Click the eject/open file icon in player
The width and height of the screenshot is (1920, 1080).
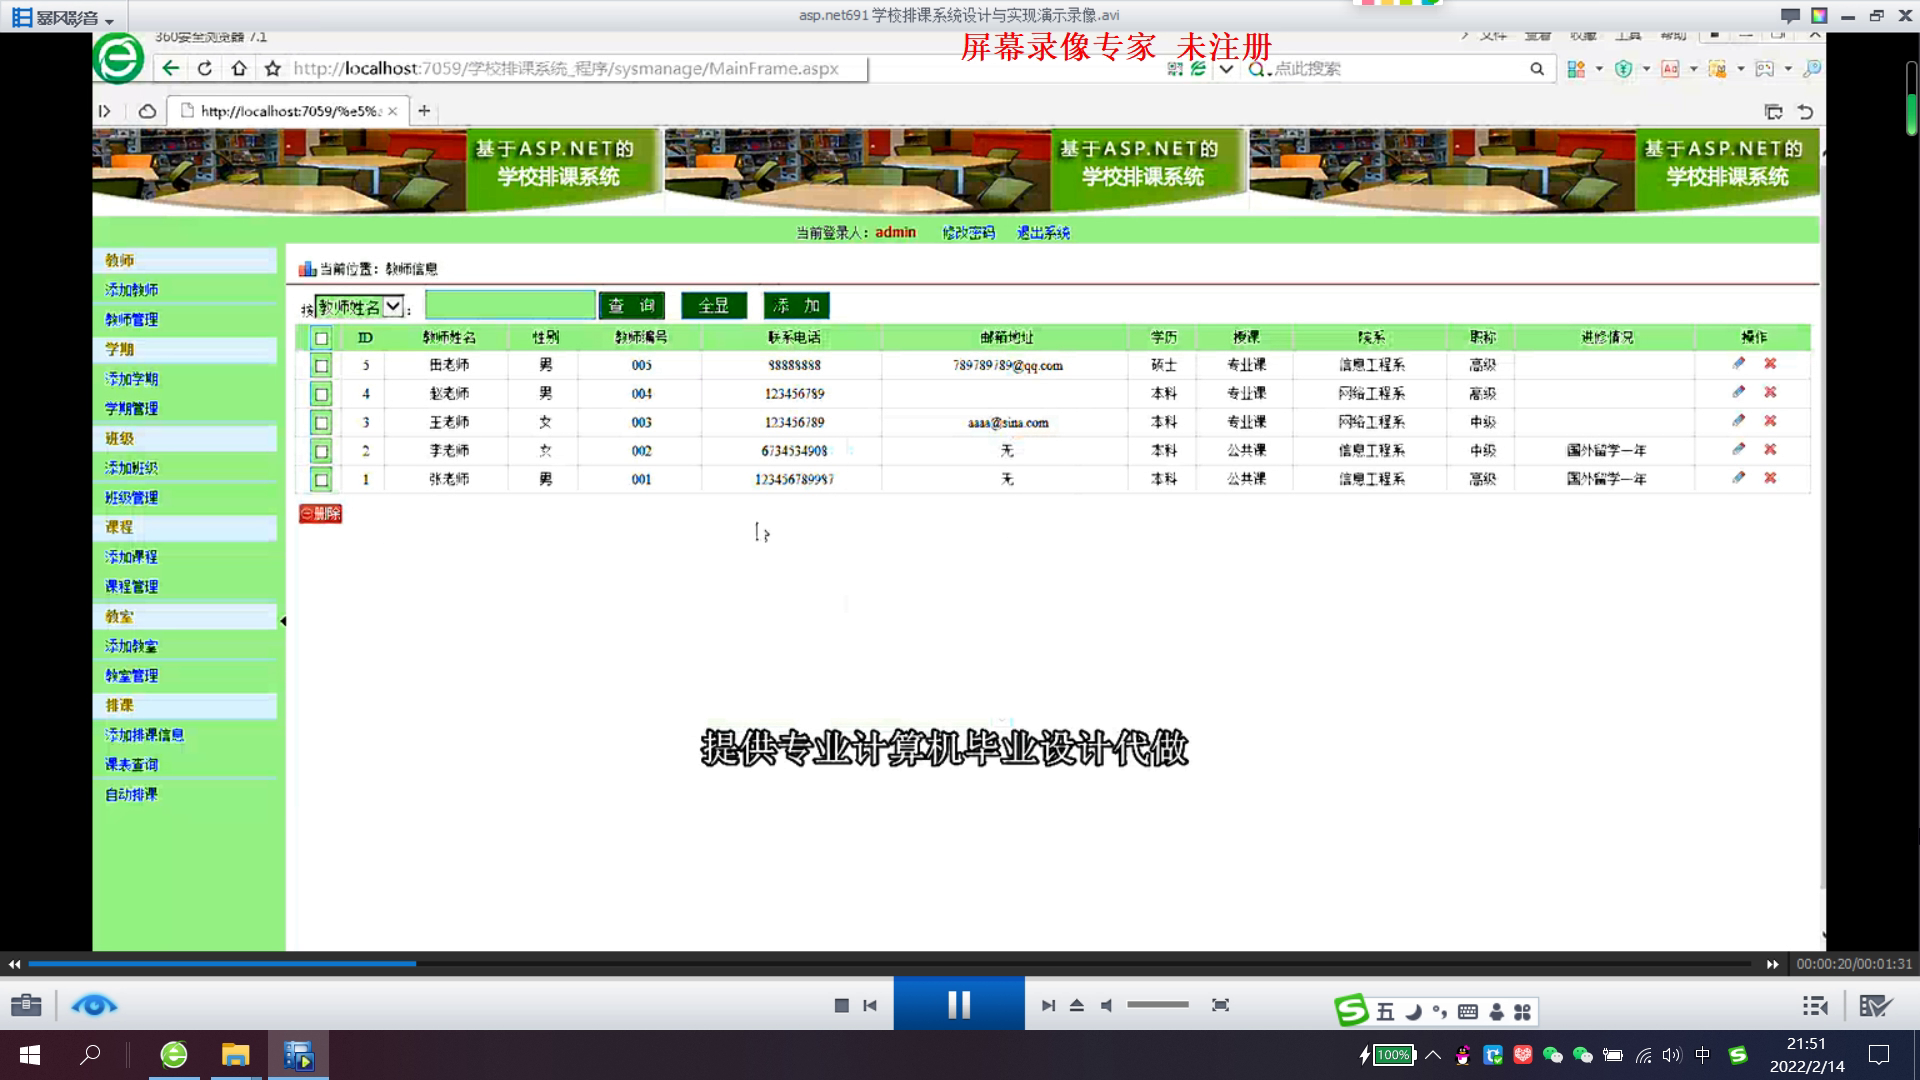click(1077, 1005)
